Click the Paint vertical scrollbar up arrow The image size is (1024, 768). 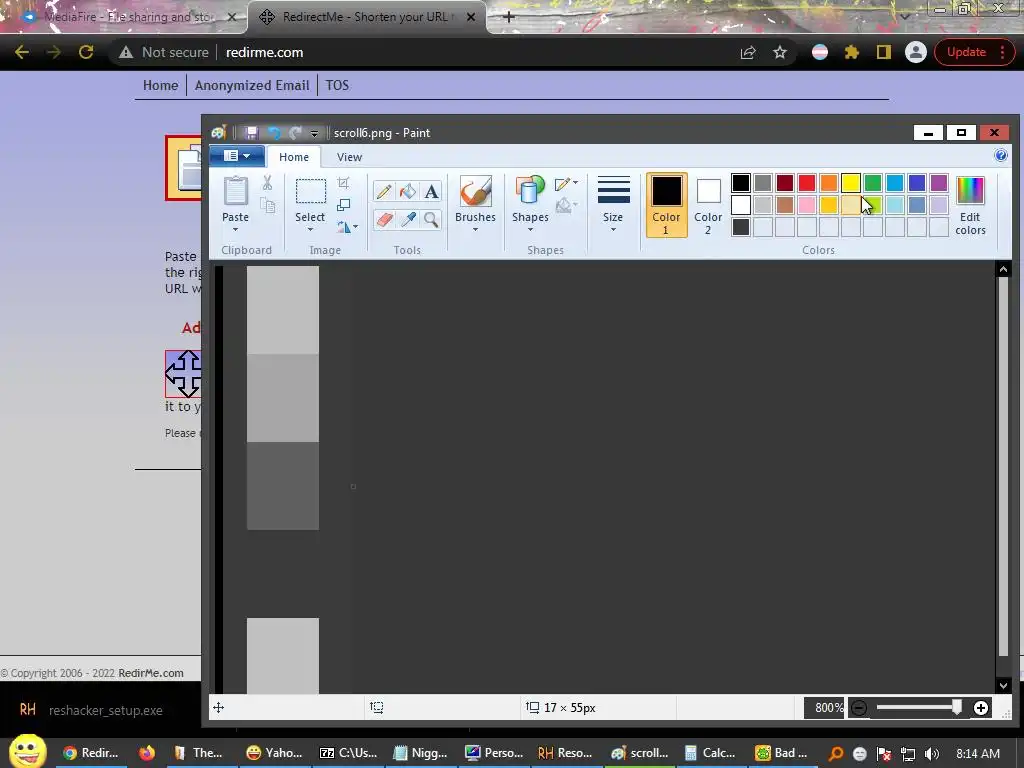click(1004, 269)
